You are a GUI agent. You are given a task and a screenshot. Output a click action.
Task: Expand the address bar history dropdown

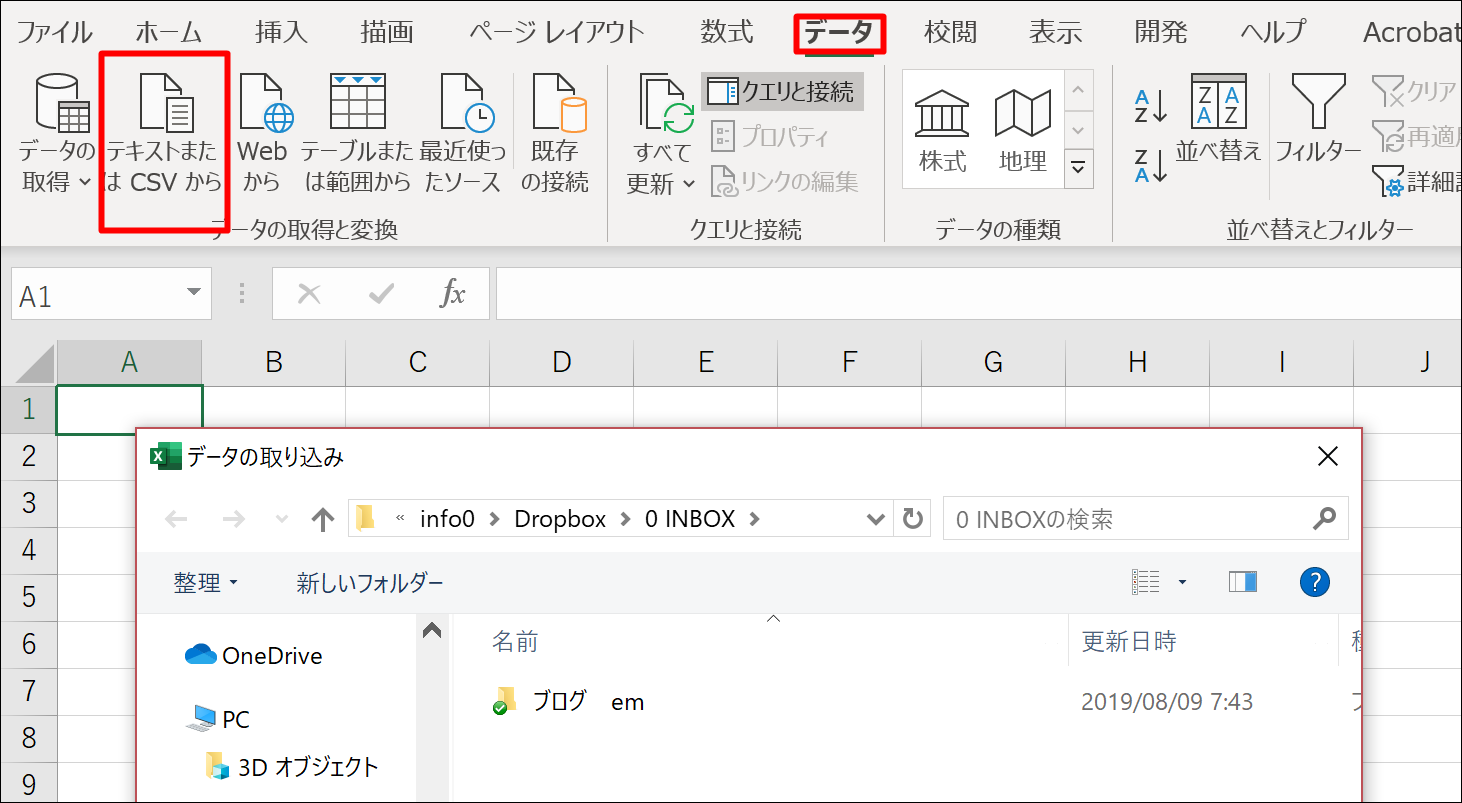tap(876, 519)
